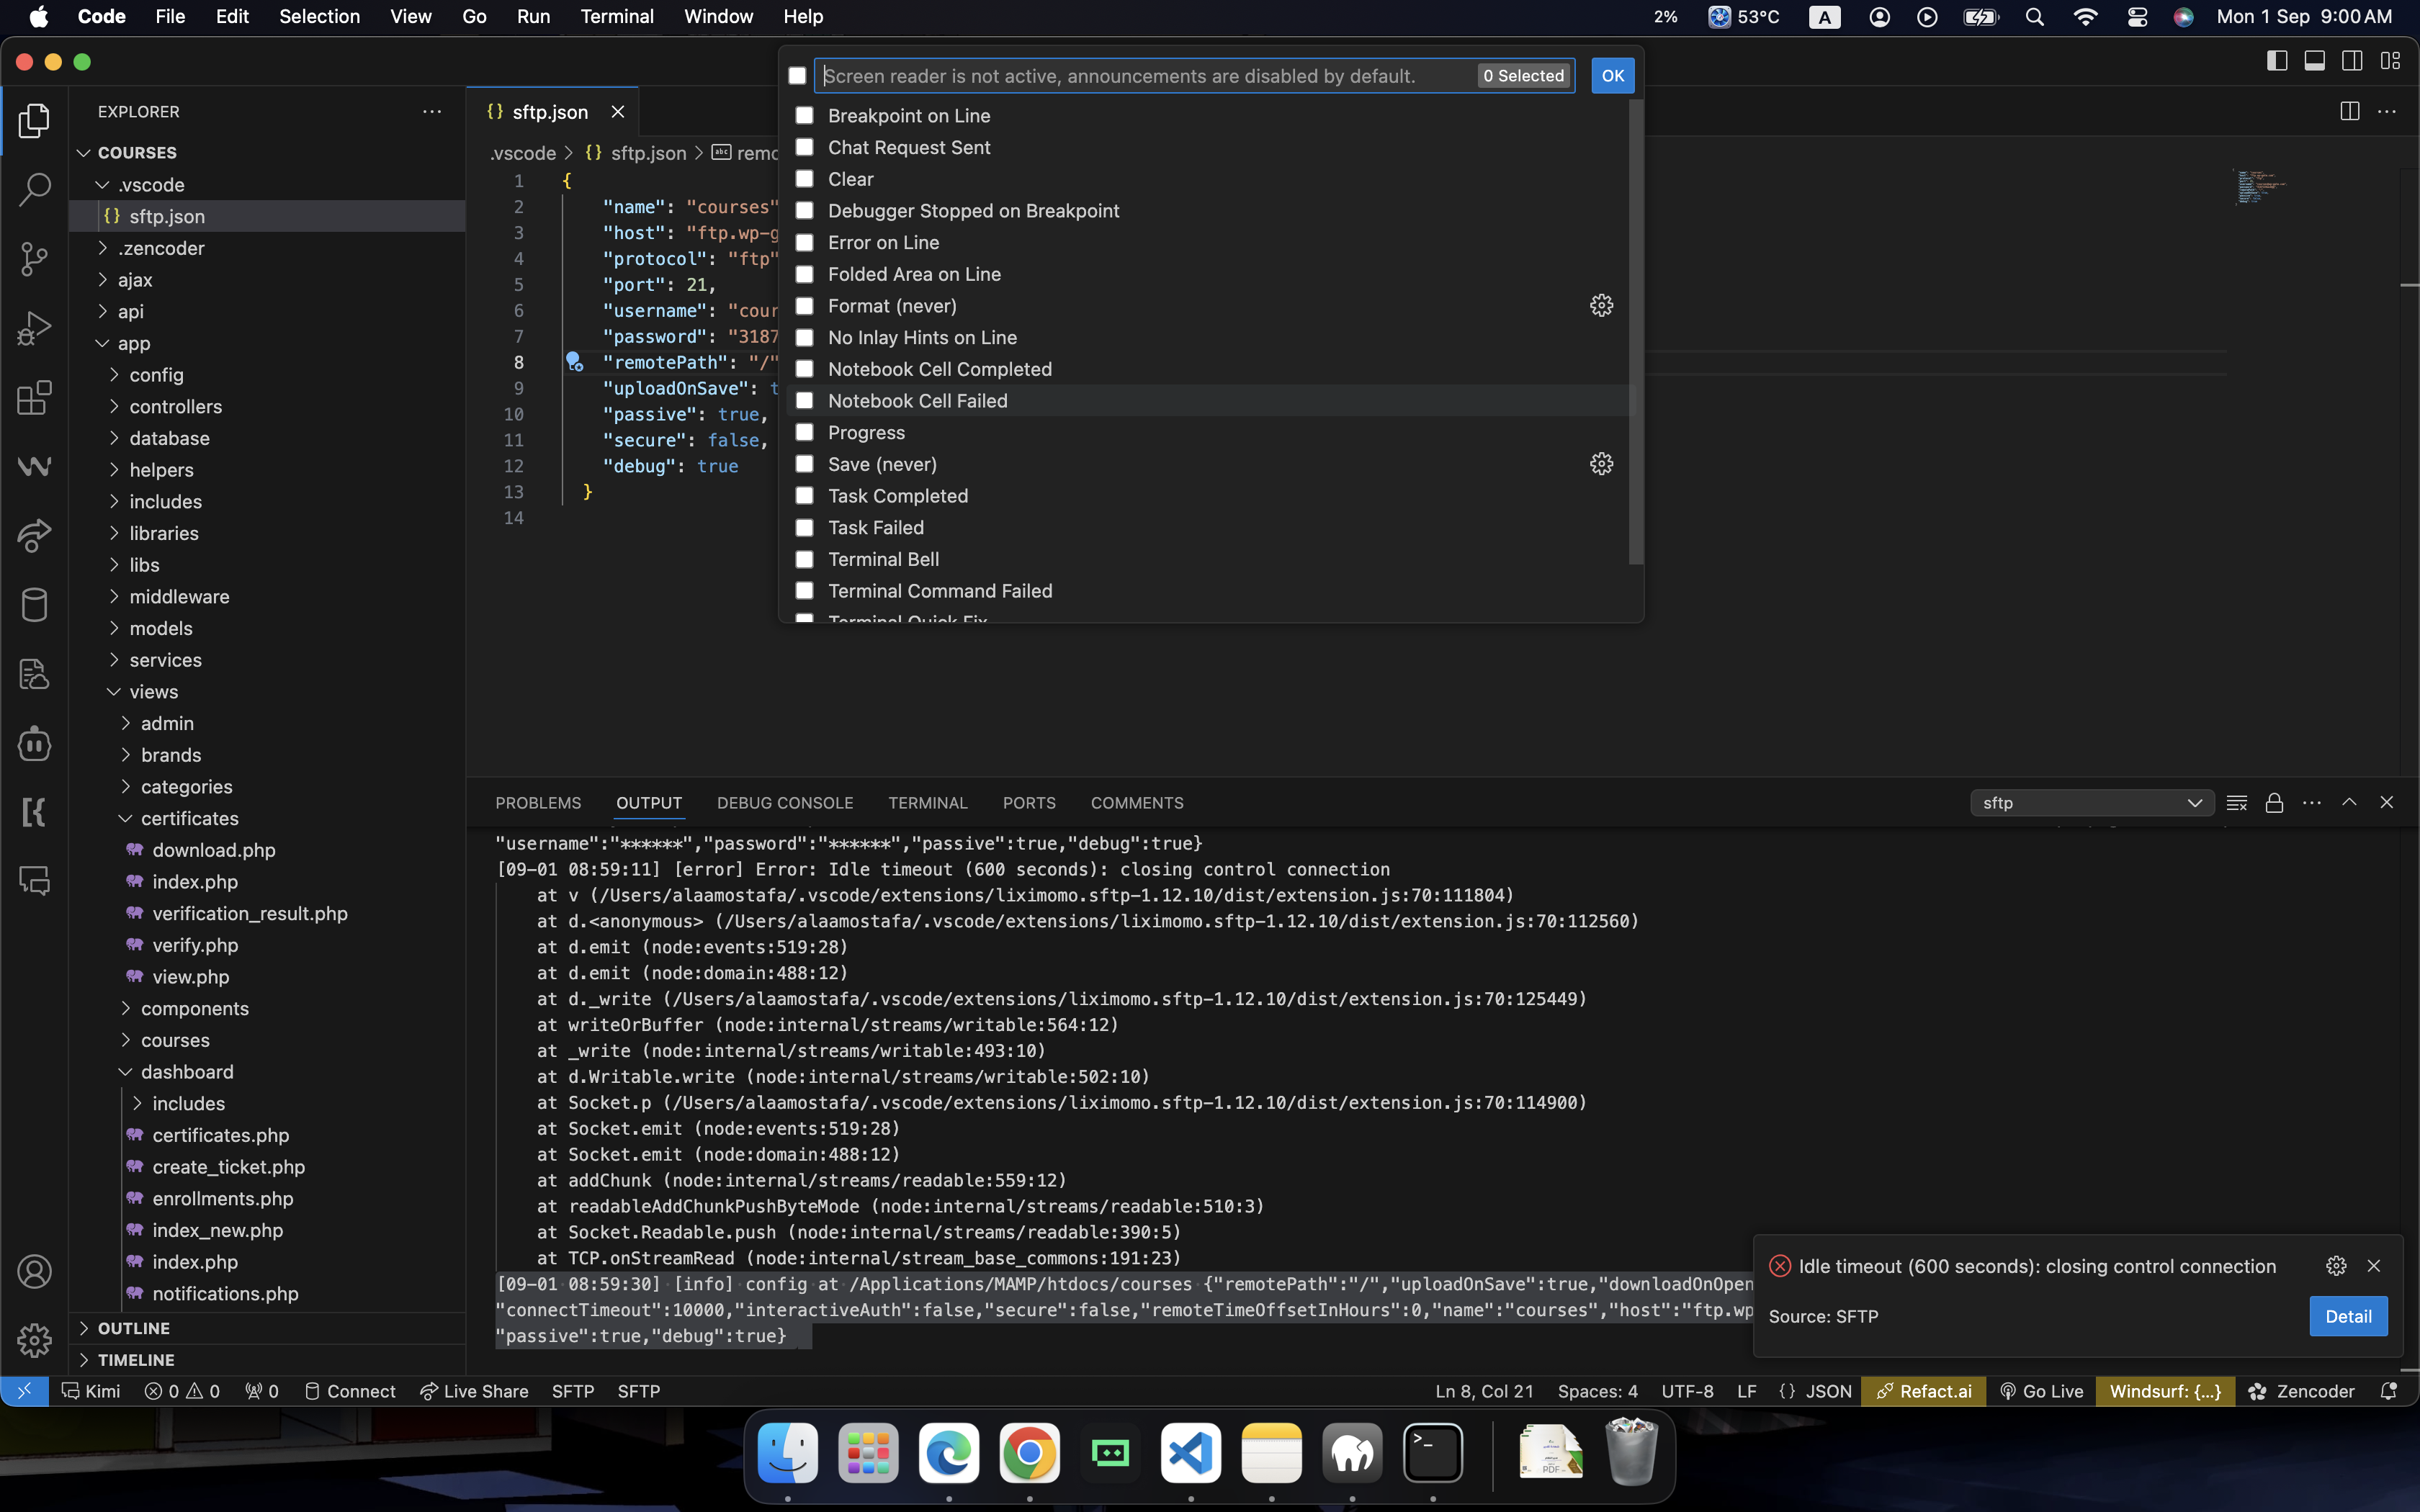
Task: Toggle the output scroll lock icon
Action: pyautogui.click(x=2274, y=803)
